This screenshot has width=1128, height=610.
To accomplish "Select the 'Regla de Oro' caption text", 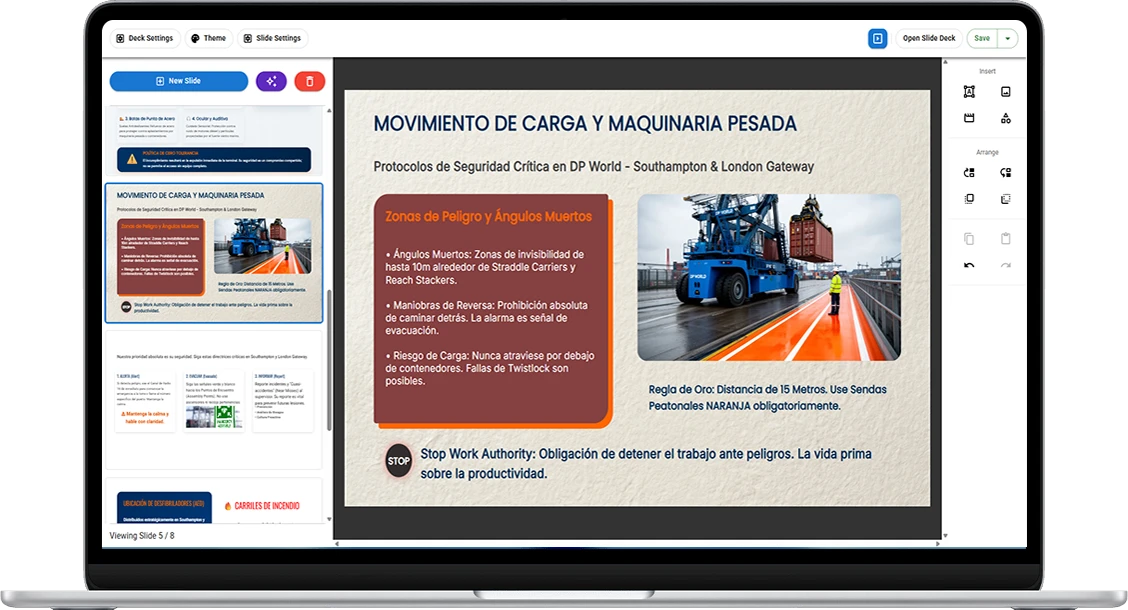I will click(768, 398).
